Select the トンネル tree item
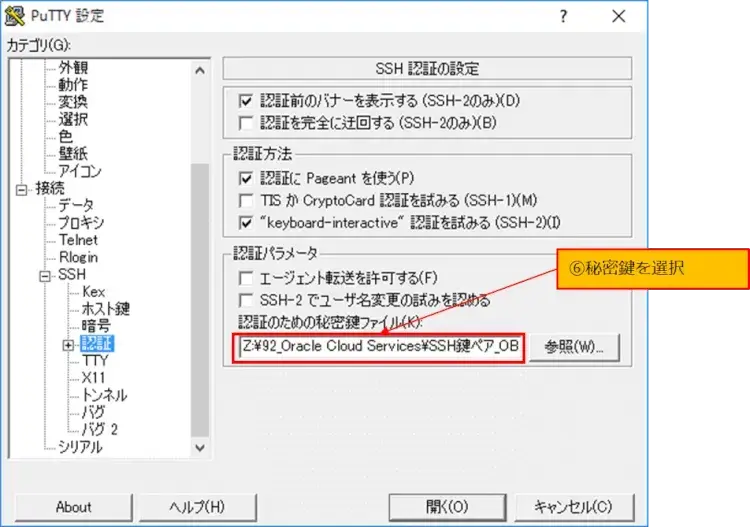The image size is (750, 527). [104, 395]
